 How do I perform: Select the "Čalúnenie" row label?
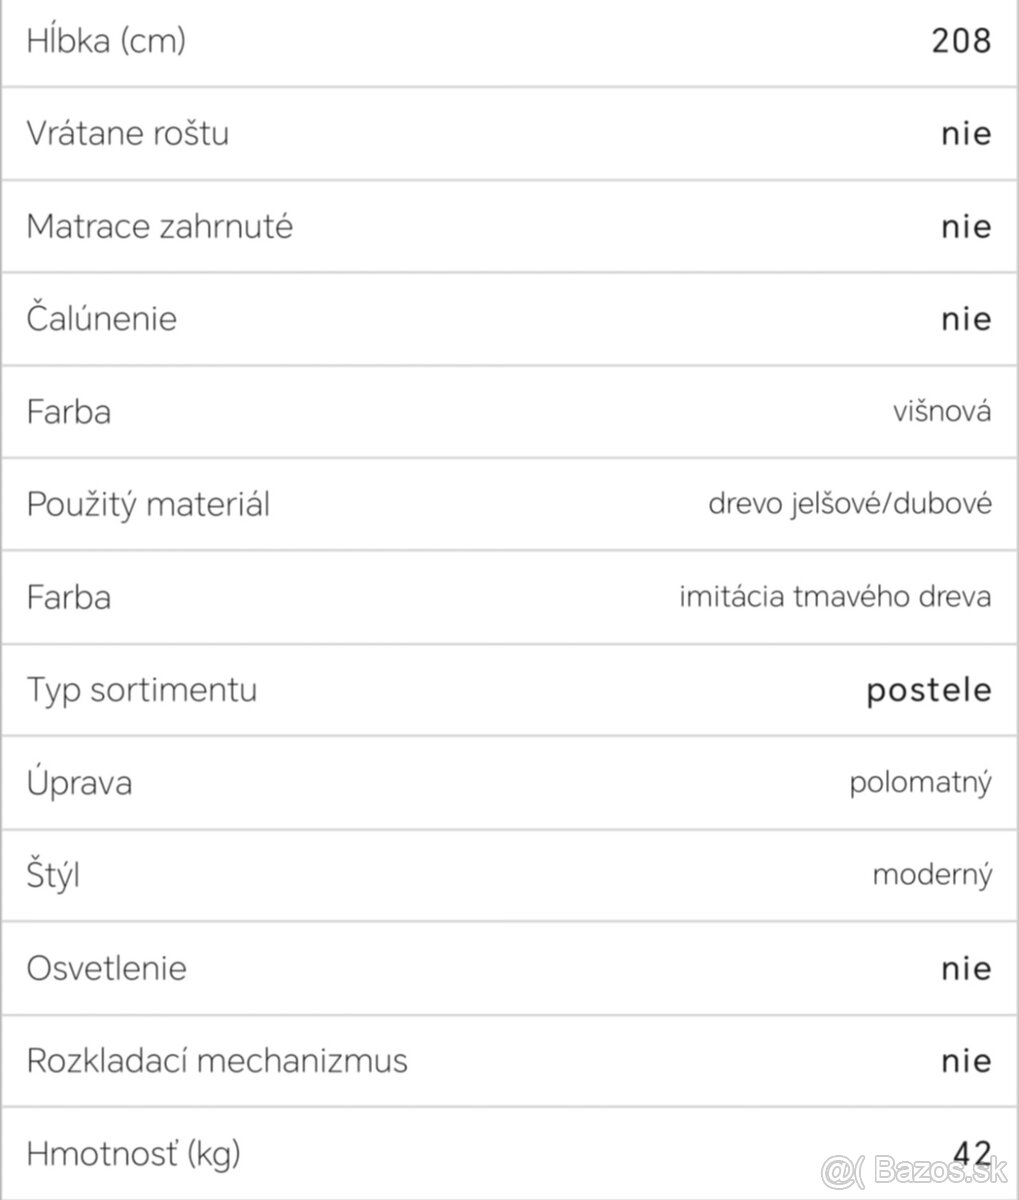(x=101, y=319)
